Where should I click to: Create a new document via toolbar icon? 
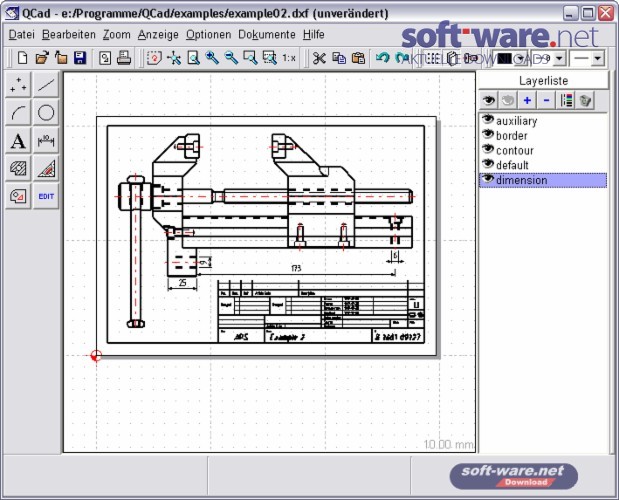[23, 58]
